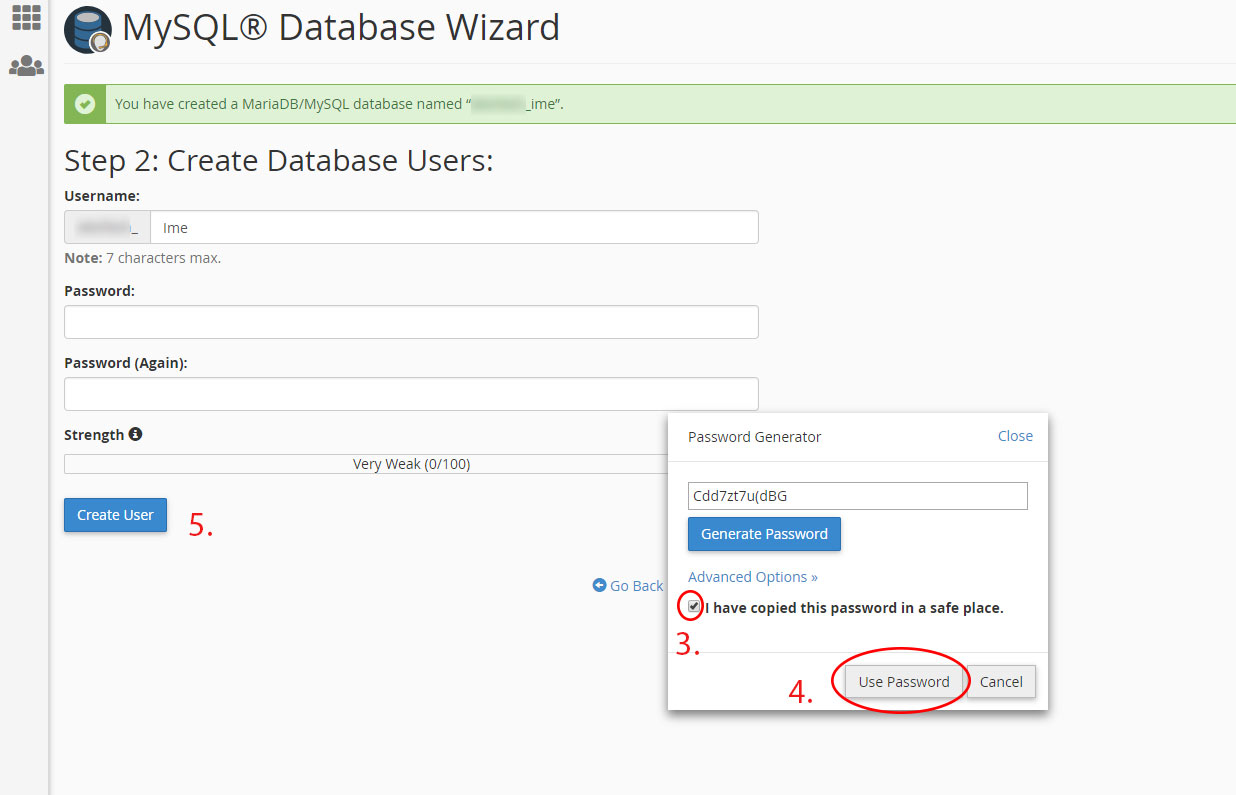
Task: Click the MySQL Database Wizard logo
Action: [x=88, y=30]
